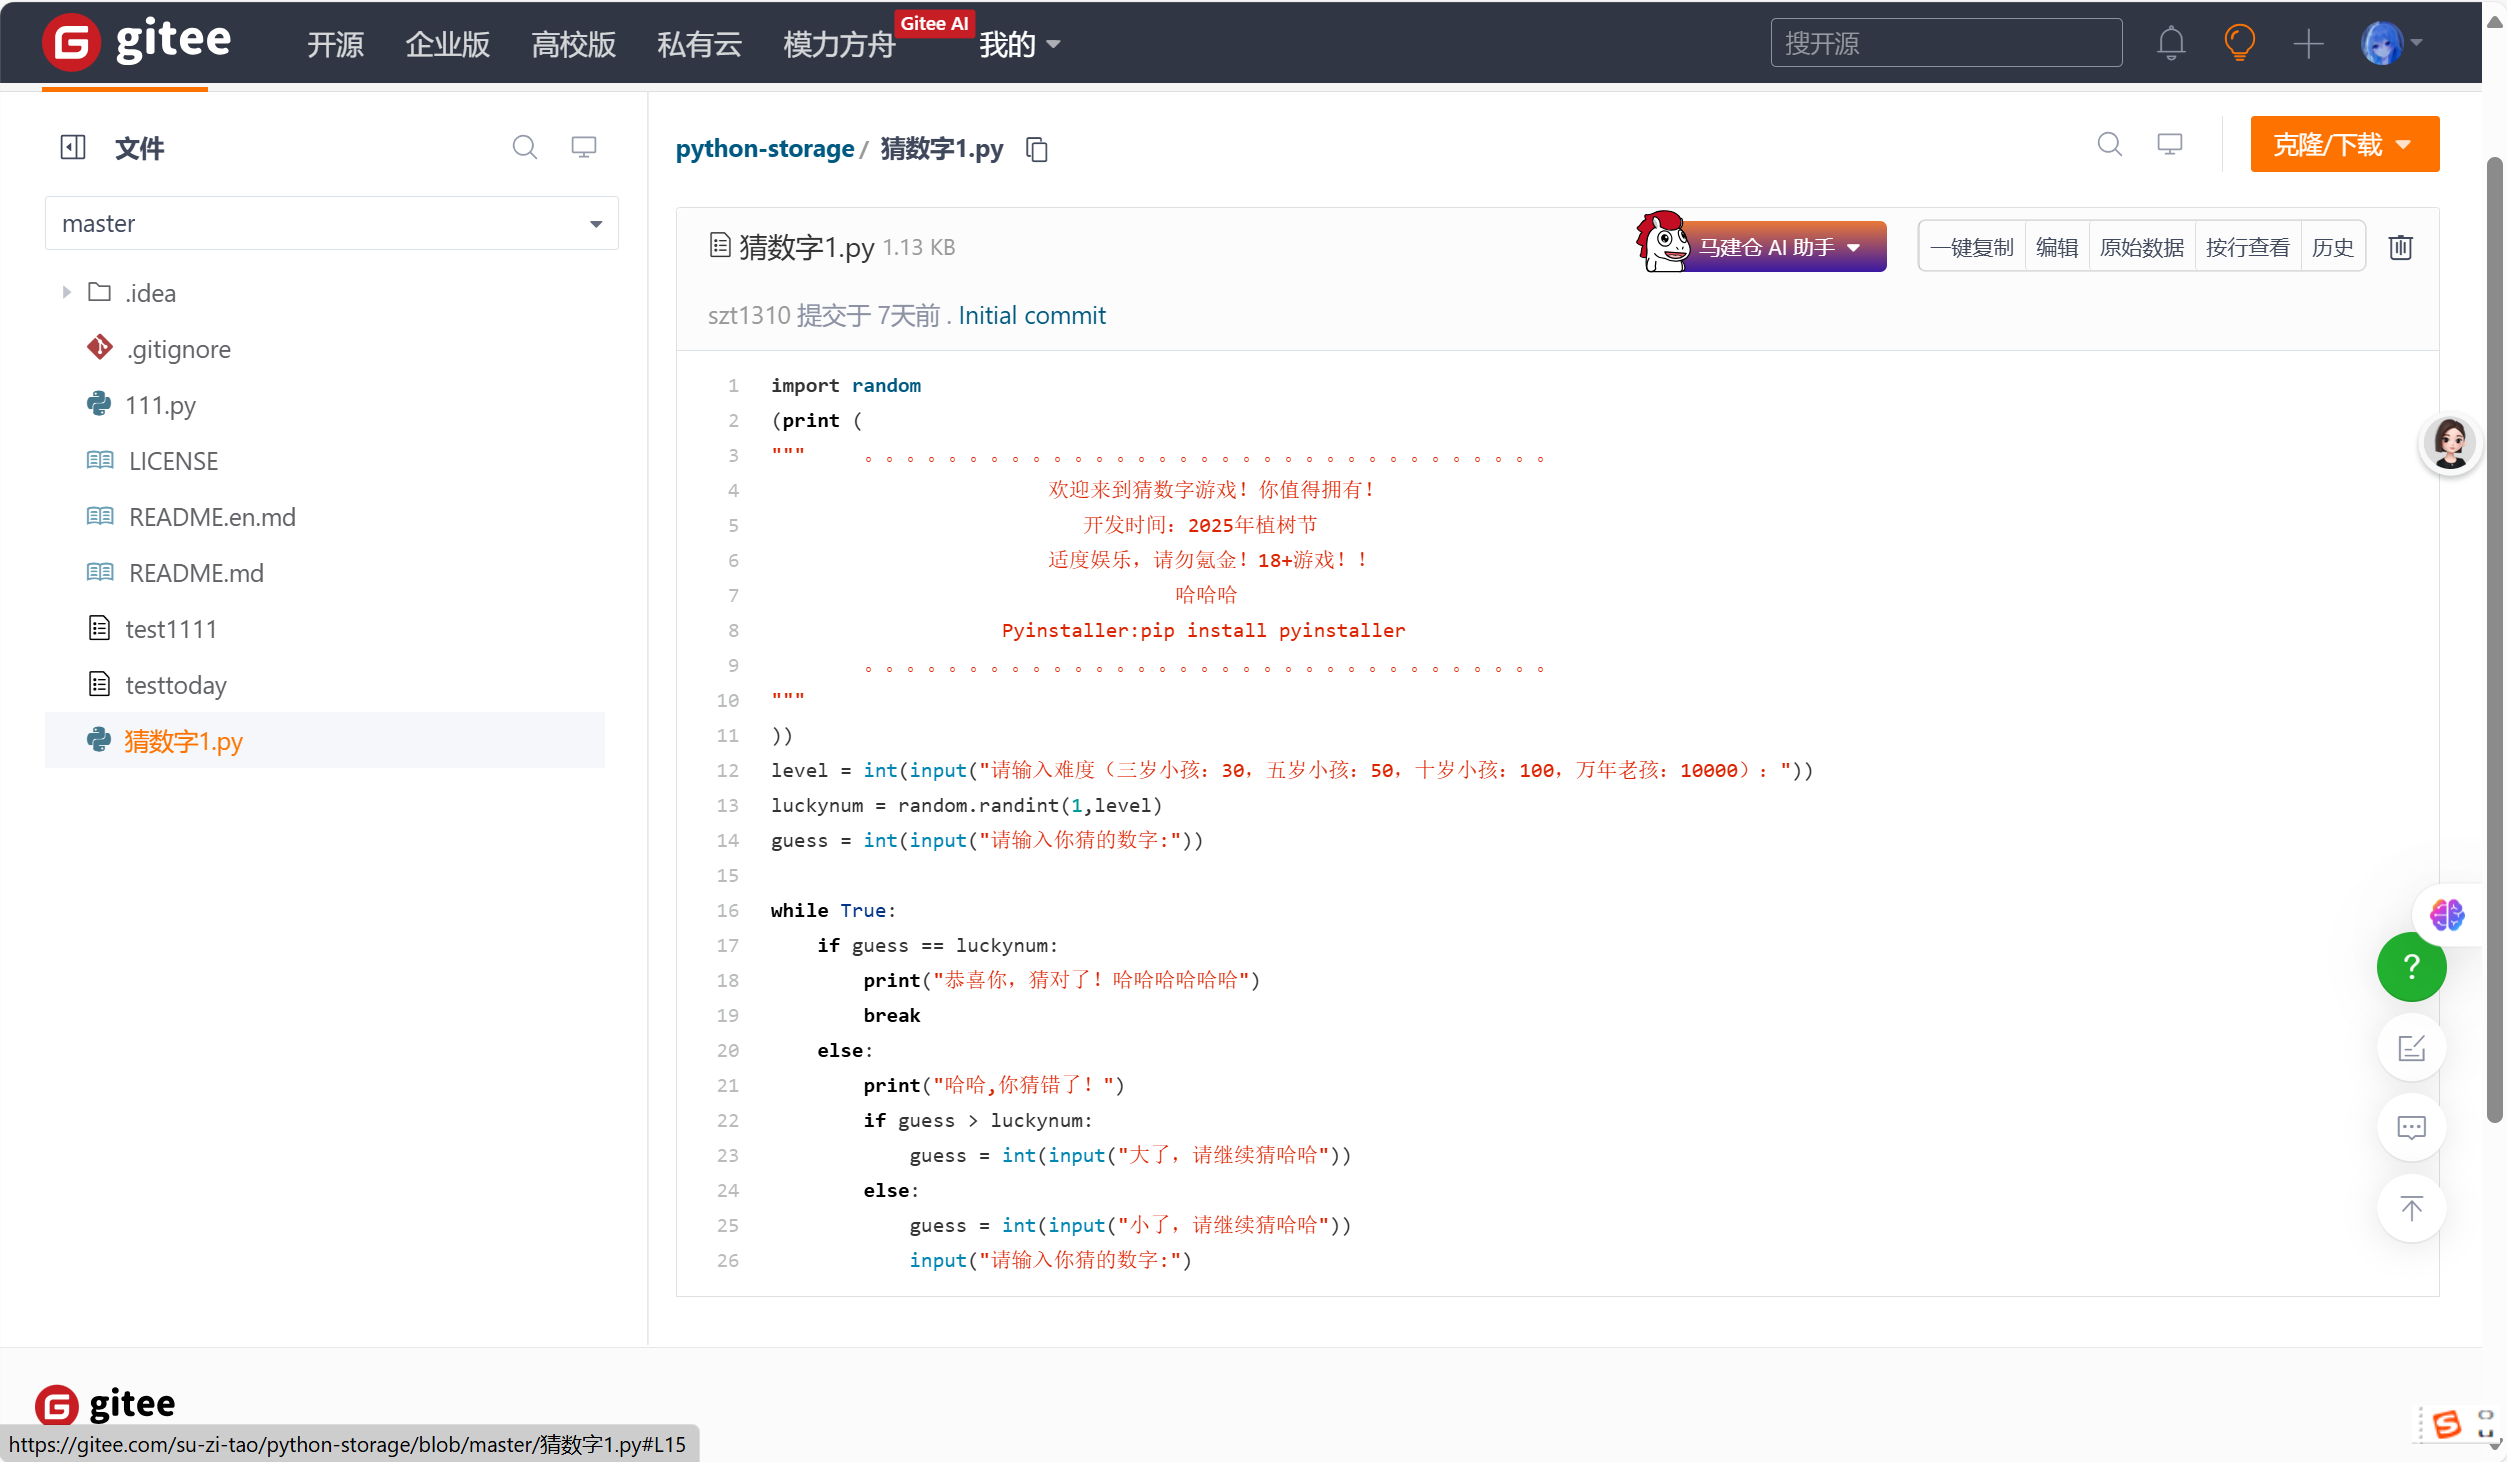The height and width of the screenshot is (1462, 2507).
Task: Click the monitor icon beside the clone button
Action: 2169,145
